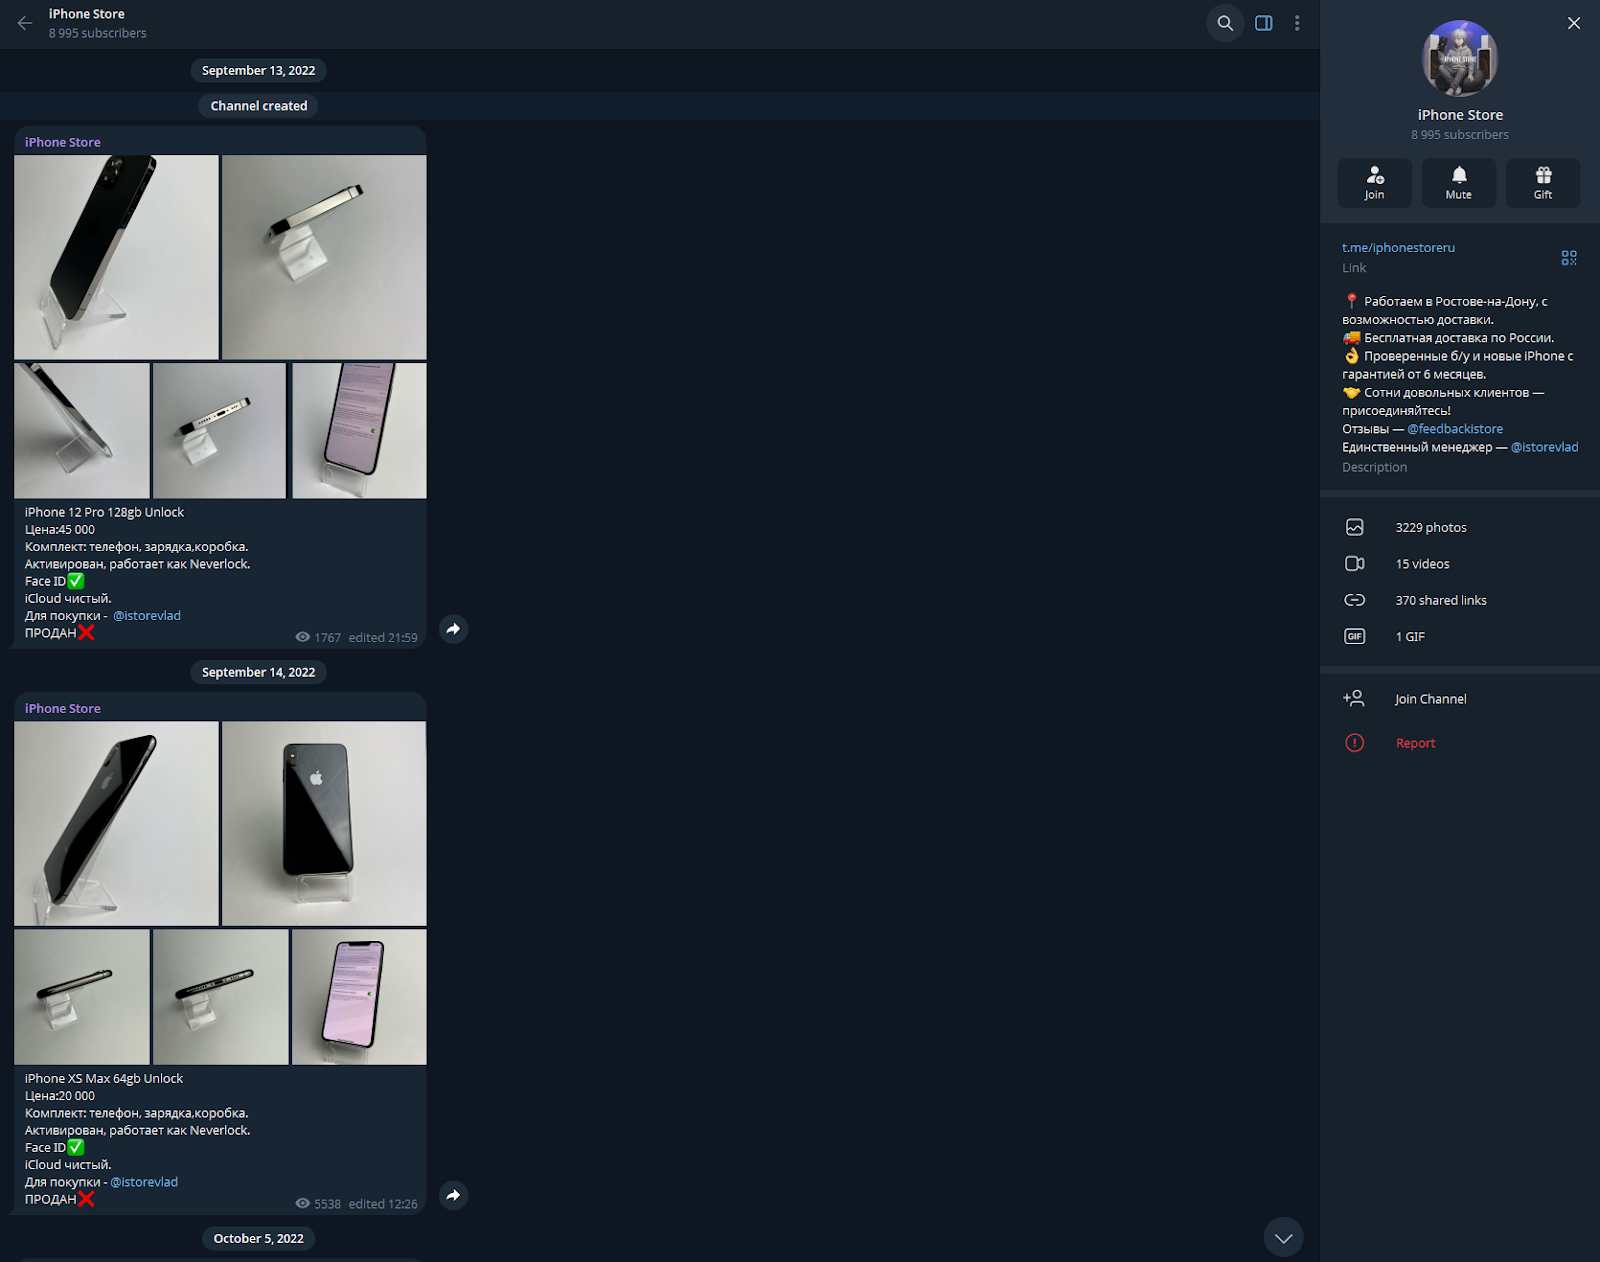Screen dimensions: 1600x1262
Task: Open search in the channel
Action: tap(1225, 23)
